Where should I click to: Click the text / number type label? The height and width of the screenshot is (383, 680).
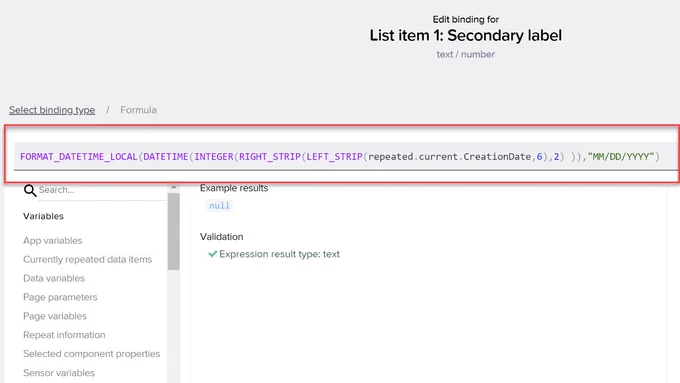click(x=465, y=55)
